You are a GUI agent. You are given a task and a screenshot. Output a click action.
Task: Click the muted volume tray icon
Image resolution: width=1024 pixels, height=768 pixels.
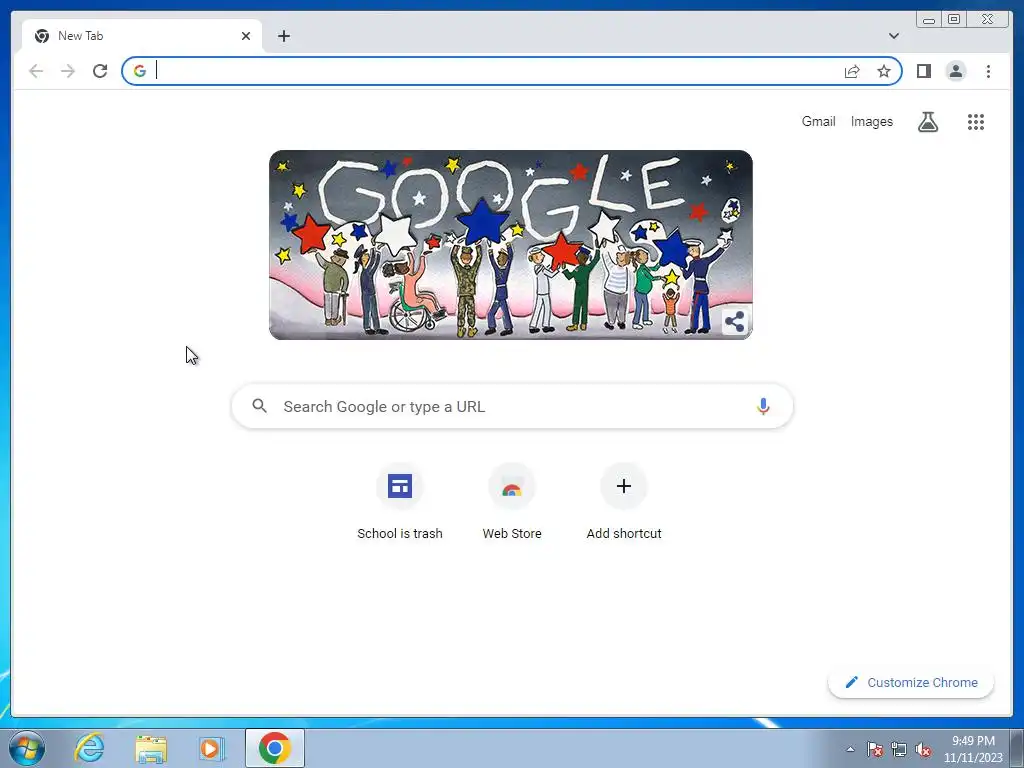tap(923, 749)
